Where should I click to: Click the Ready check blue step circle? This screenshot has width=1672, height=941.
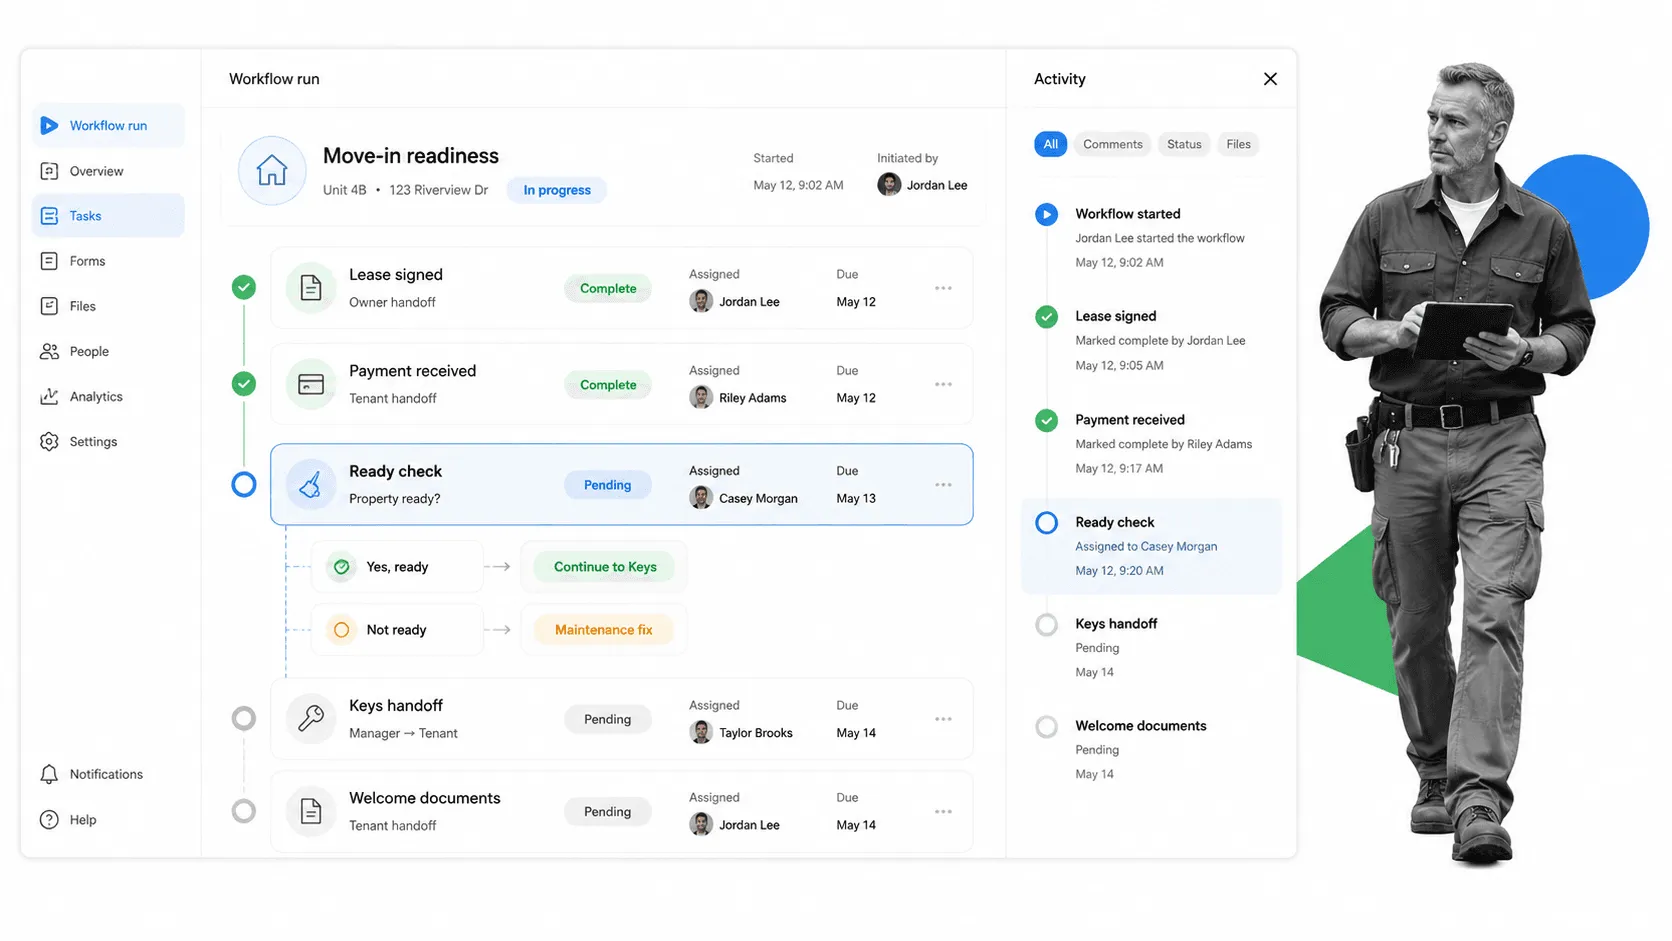point(244,485)
